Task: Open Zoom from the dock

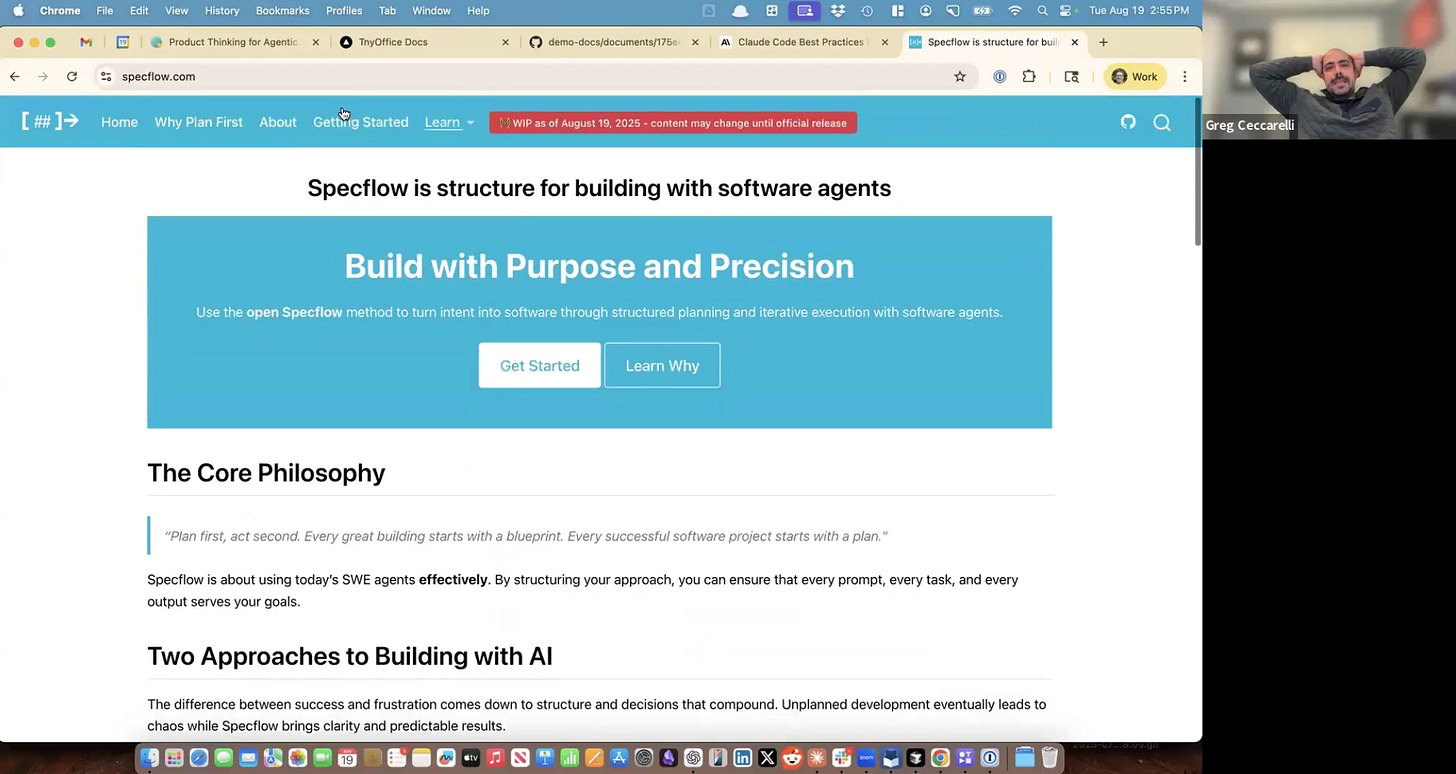Action: click(x=867, y=758)
